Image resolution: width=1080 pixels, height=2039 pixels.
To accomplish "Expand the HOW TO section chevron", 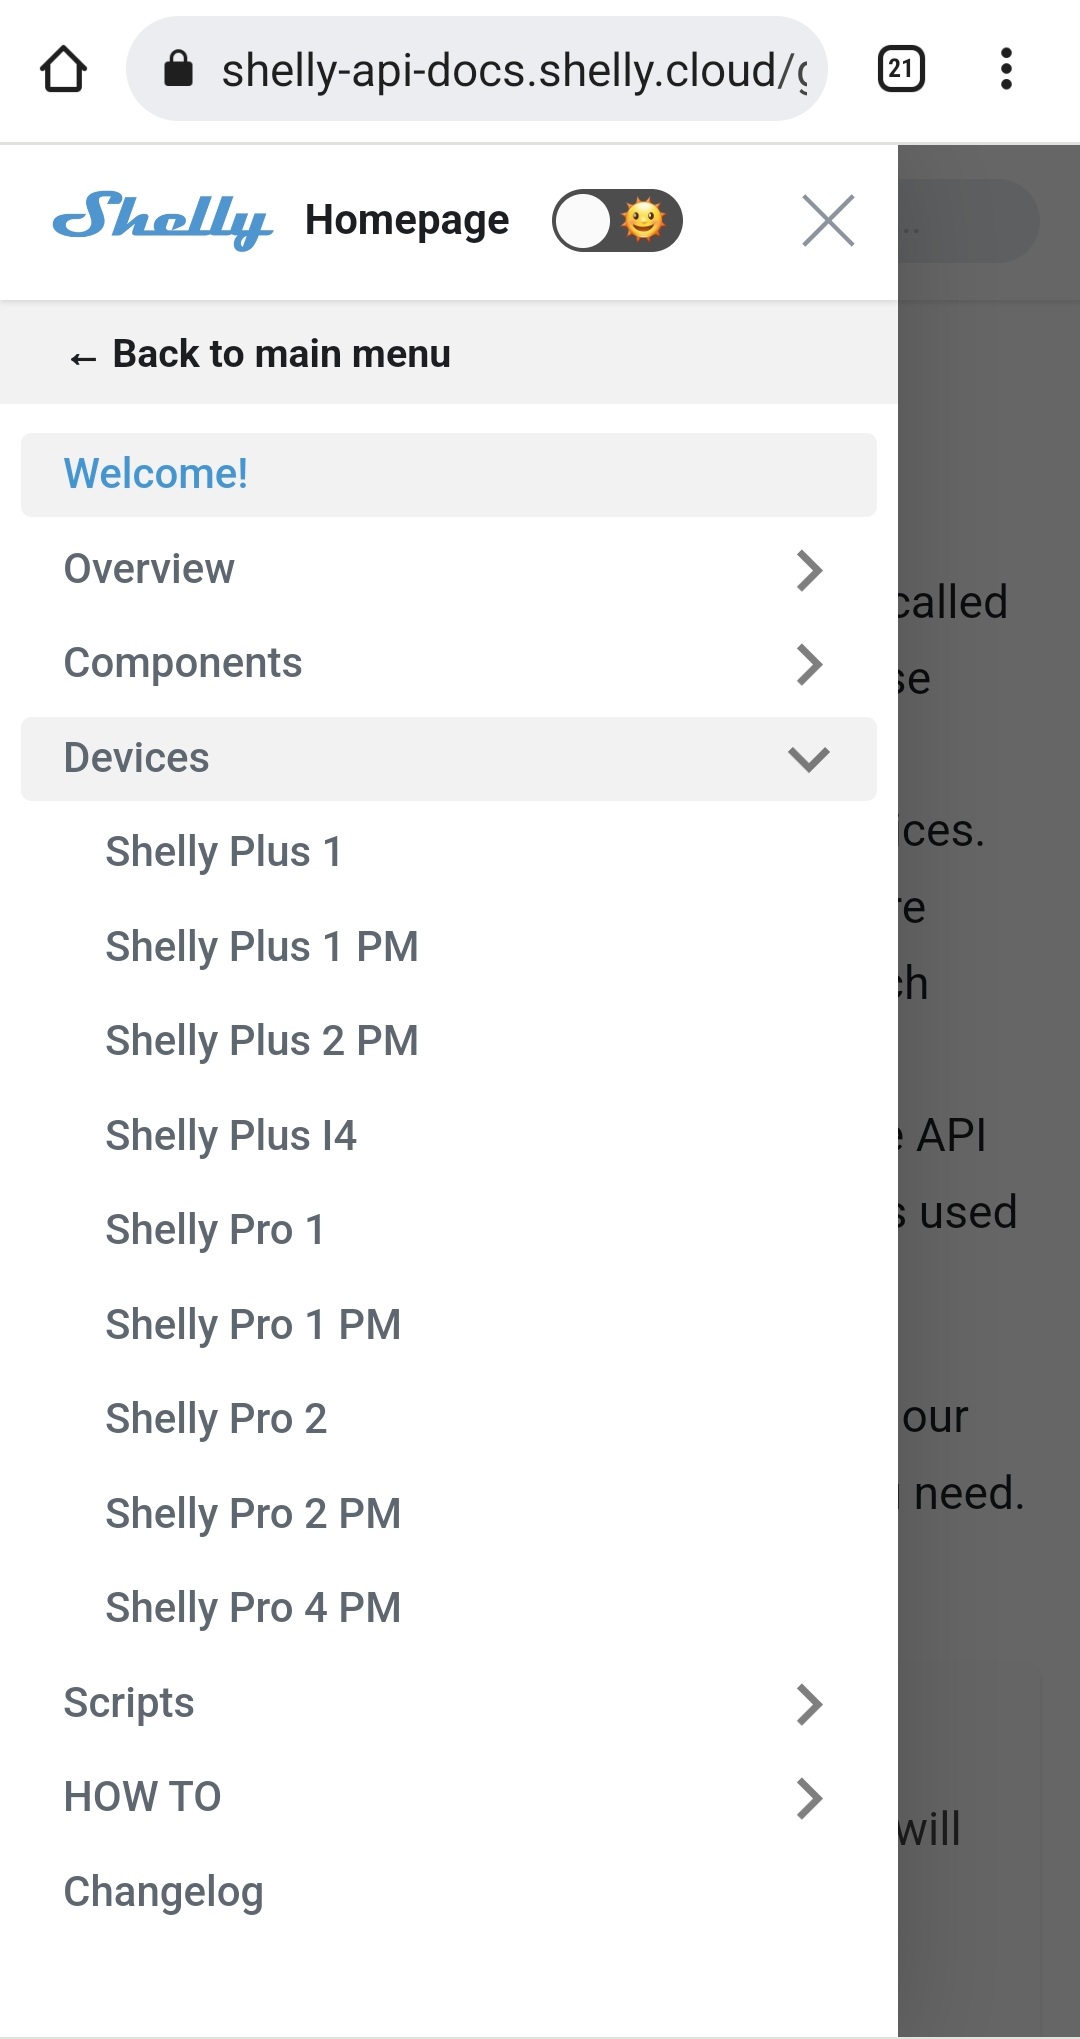I will pyautogui.click(x=809, y=1798).
